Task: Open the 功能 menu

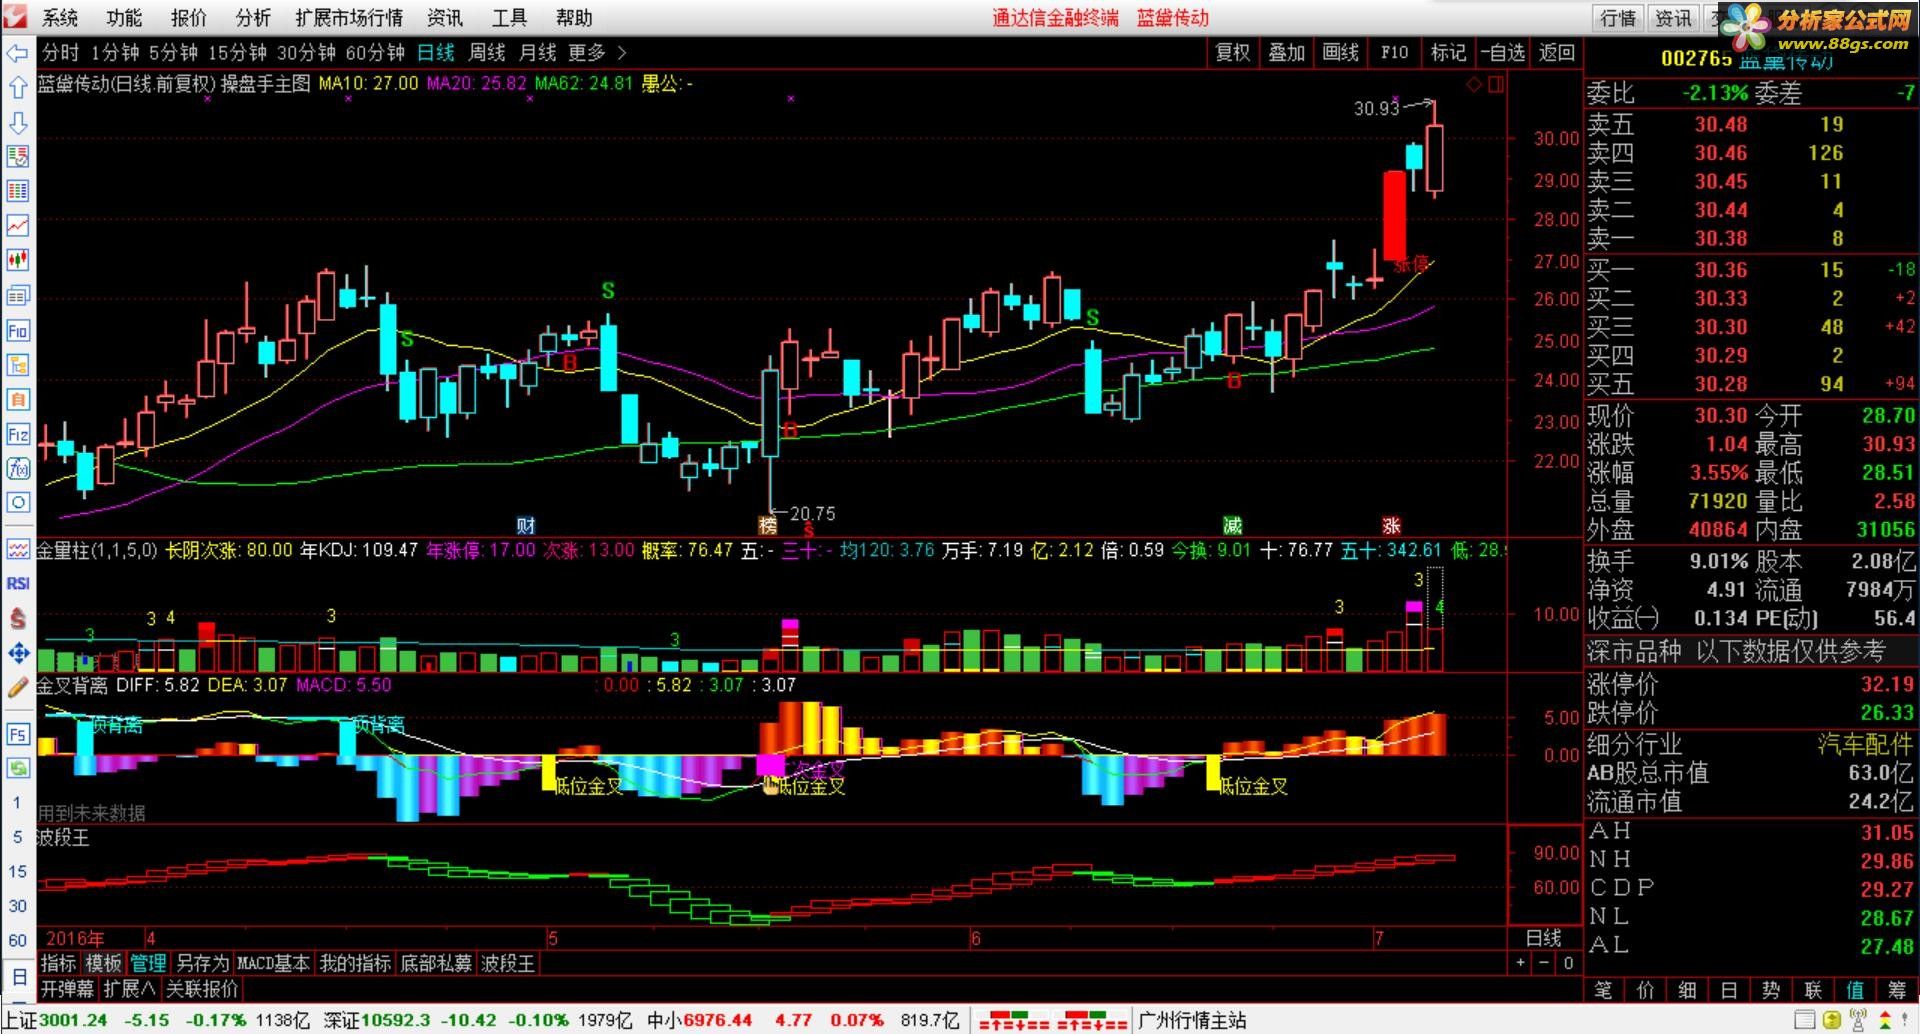Action: coord(124,18)
